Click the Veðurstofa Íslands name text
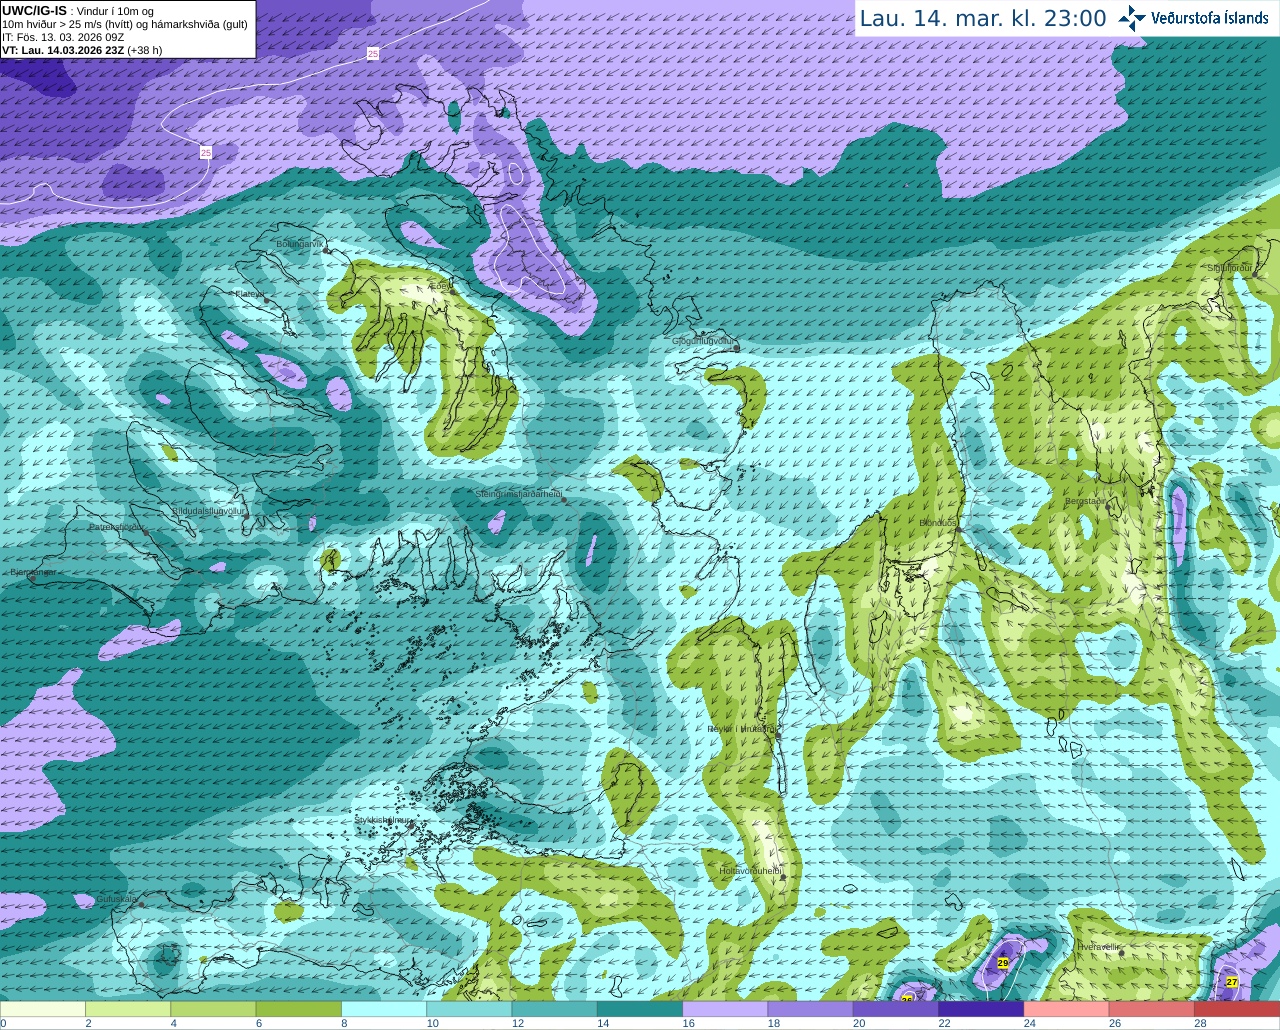The height and width of the screenshot is (1030, 1280). tap(1210, 18)
